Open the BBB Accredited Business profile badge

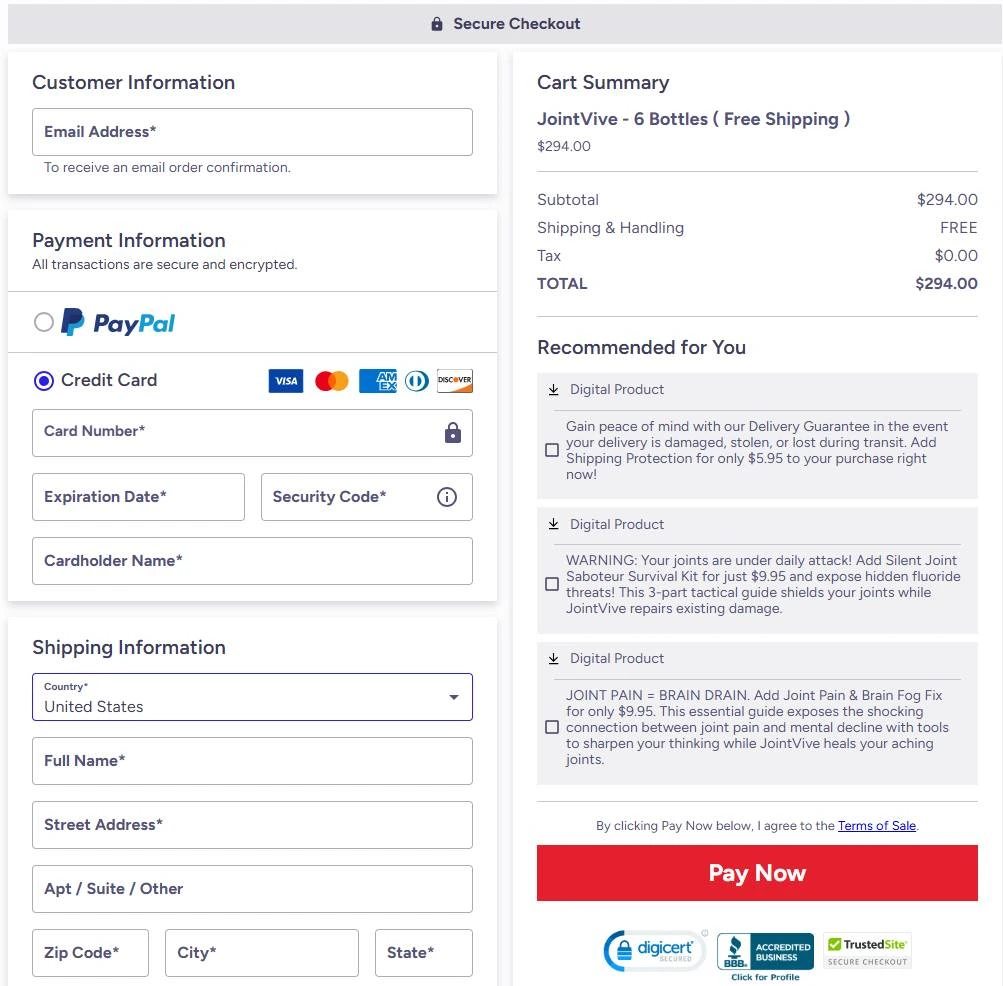click(x=765, y=955)
